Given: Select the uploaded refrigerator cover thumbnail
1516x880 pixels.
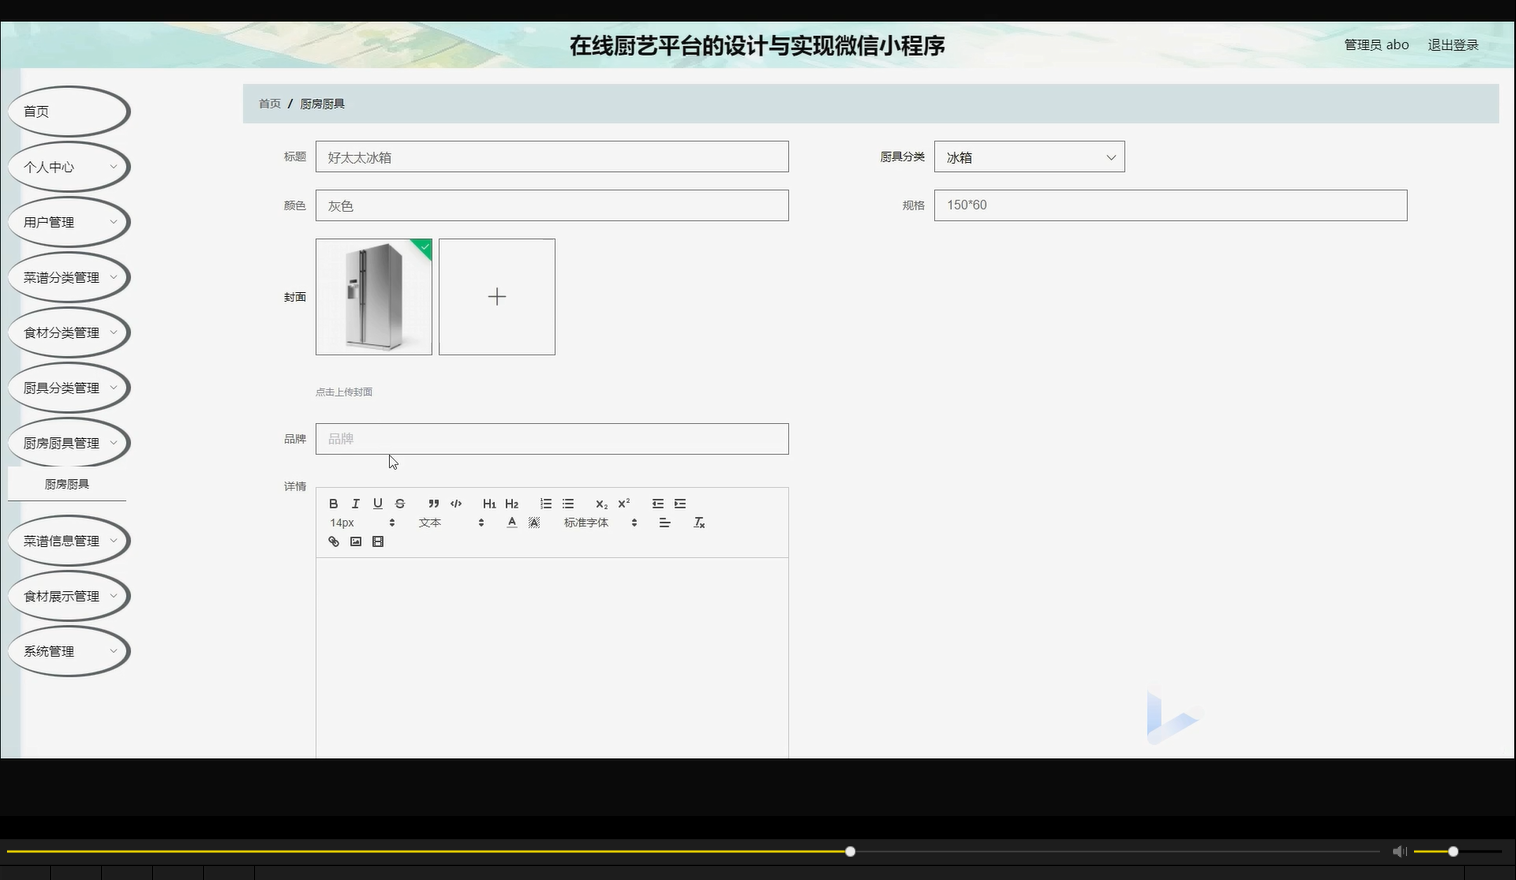Looking at the screenshot, I should point(374,297).
